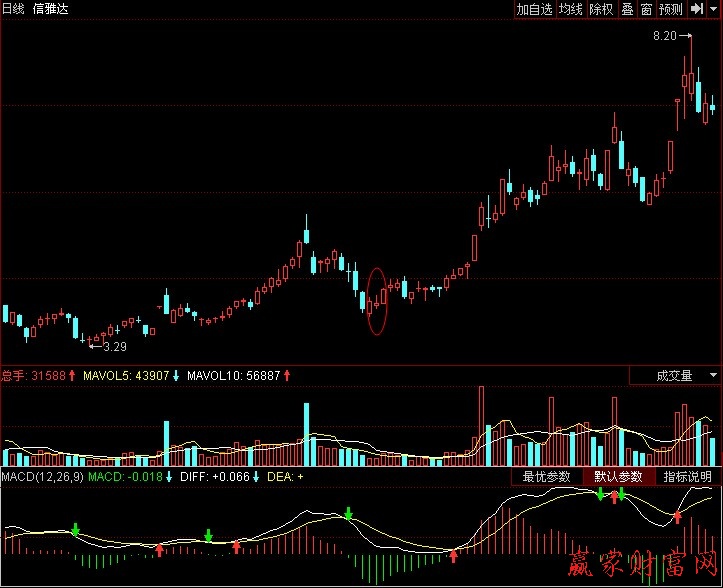This screenshot has height=588, width=723.
Task: Click the 8.20 high price marker
Action: point(665,36)
